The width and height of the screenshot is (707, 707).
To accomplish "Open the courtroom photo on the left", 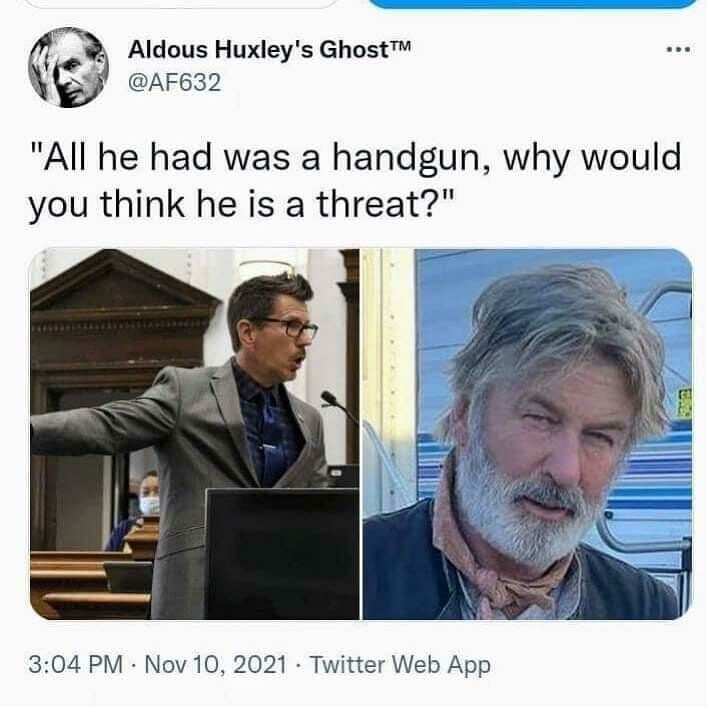I will point(195,434).
